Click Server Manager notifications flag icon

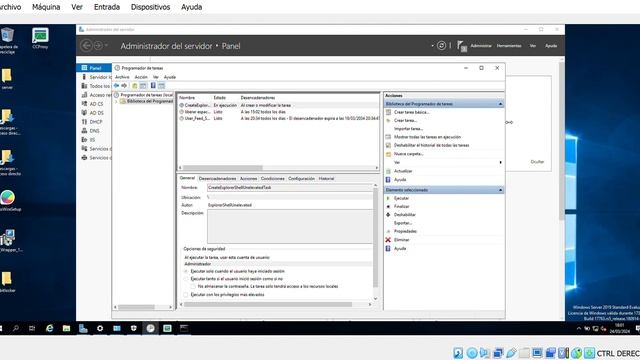click(x=462, y=46)
